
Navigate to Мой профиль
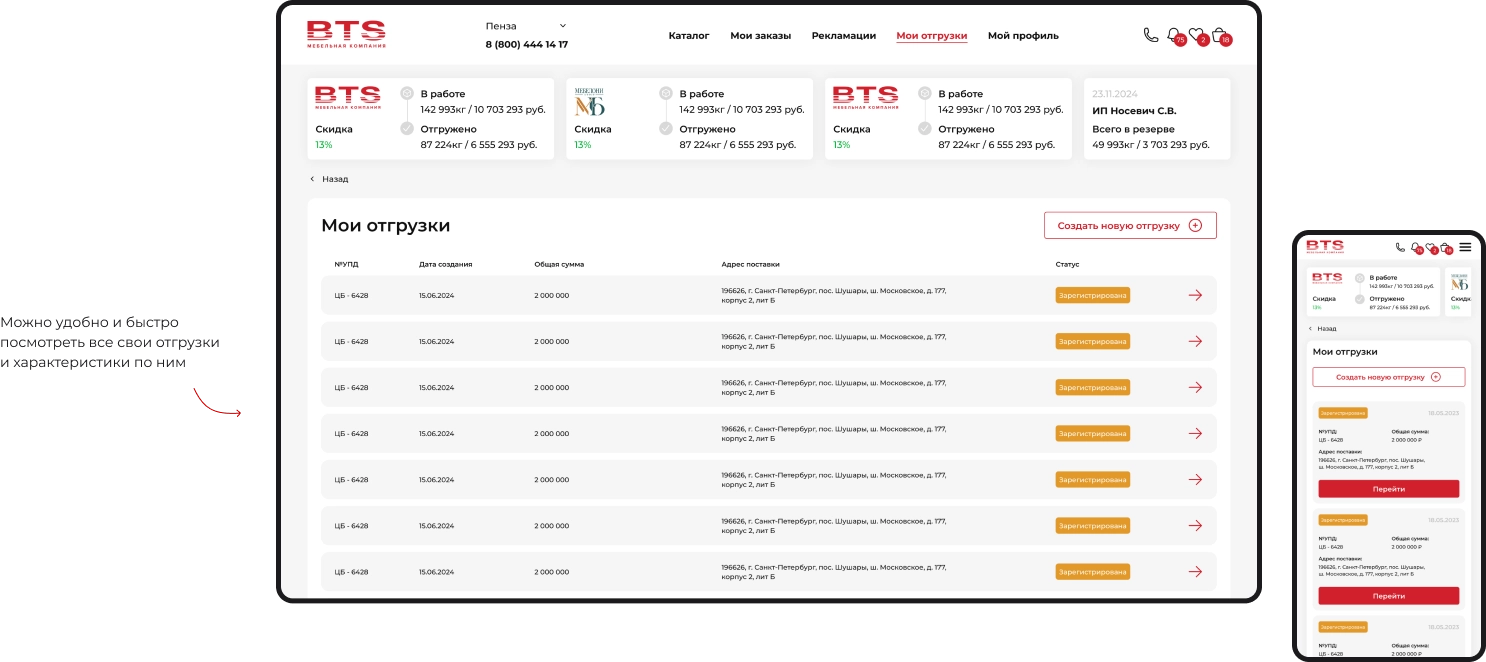1022,36
